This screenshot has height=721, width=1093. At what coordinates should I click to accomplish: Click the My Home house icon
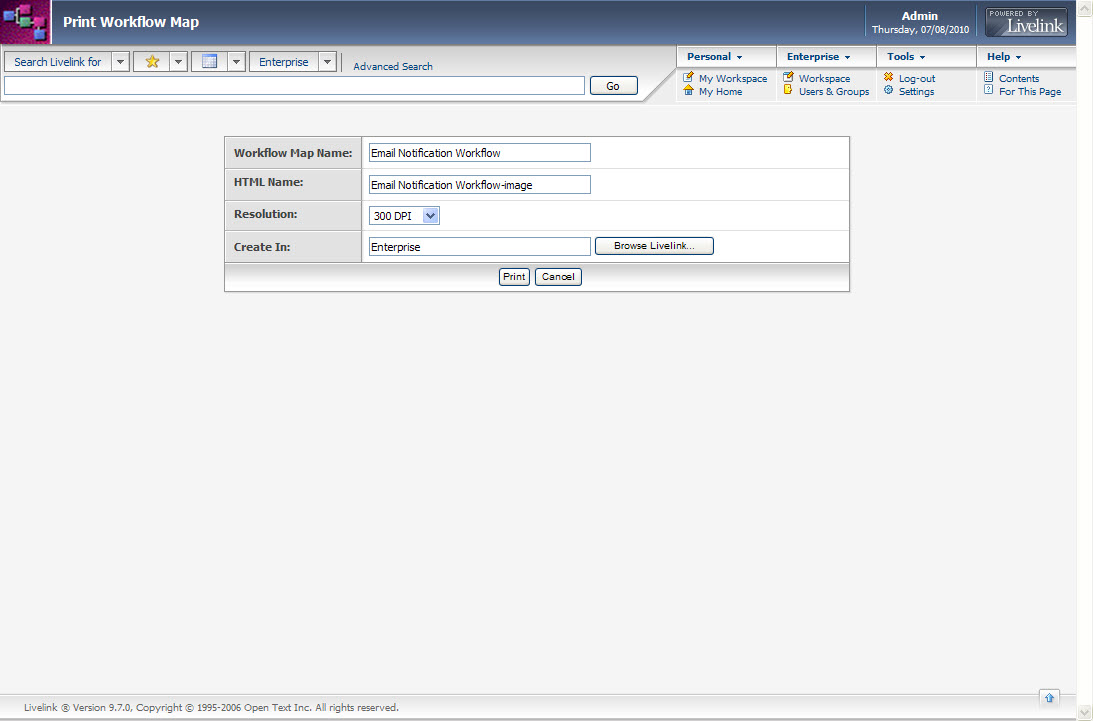[688, 91]
